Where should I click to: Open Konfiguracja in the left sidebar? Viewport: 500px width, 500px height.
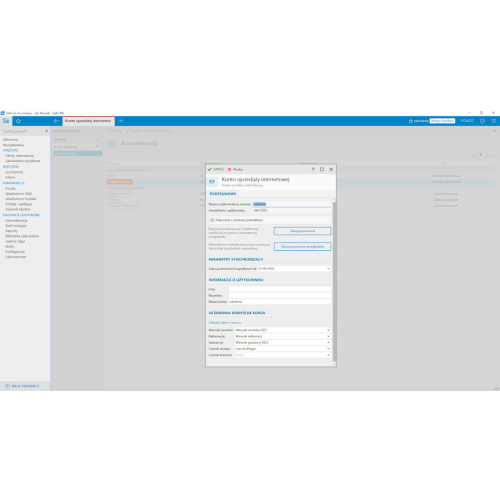click(15, 252)
